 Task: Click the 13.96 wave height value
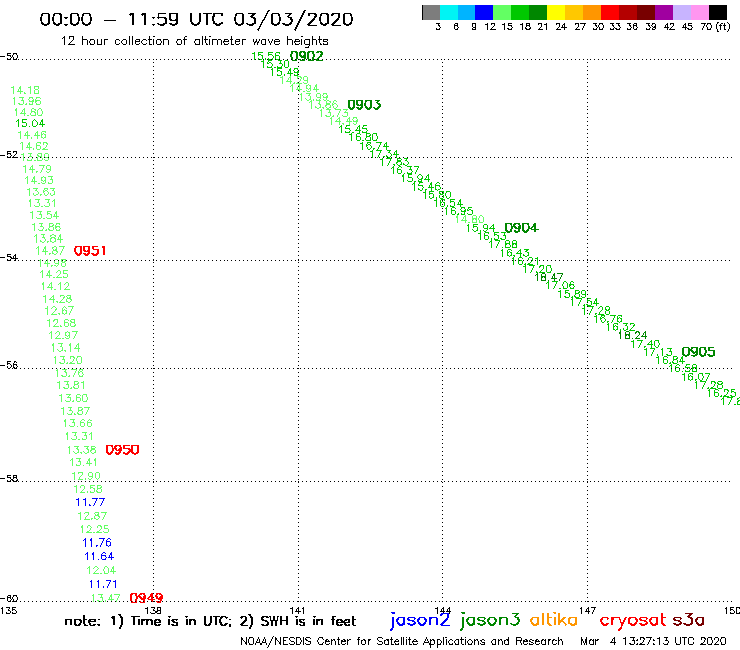26,101
